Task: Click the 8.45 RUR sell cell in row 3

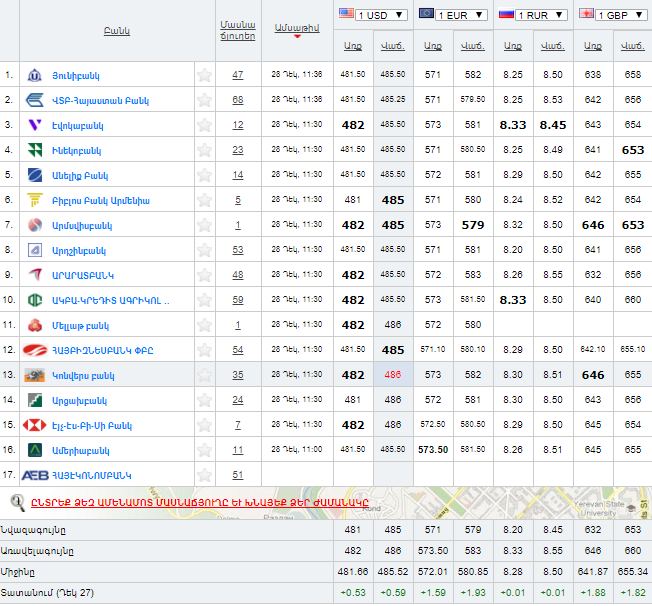Action: click(553, 125)
